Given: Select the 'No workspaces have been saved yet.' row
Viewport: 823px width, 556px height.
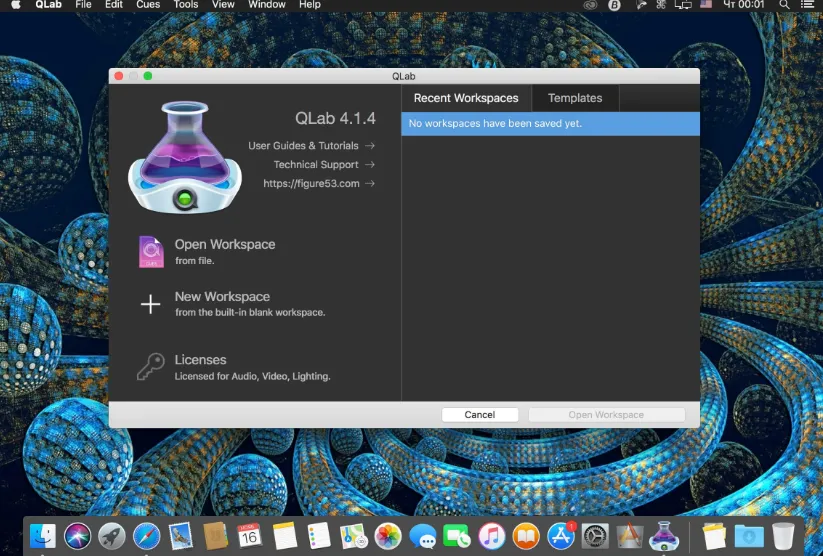Looking at the screenshot, I should (x=550, y=124).
